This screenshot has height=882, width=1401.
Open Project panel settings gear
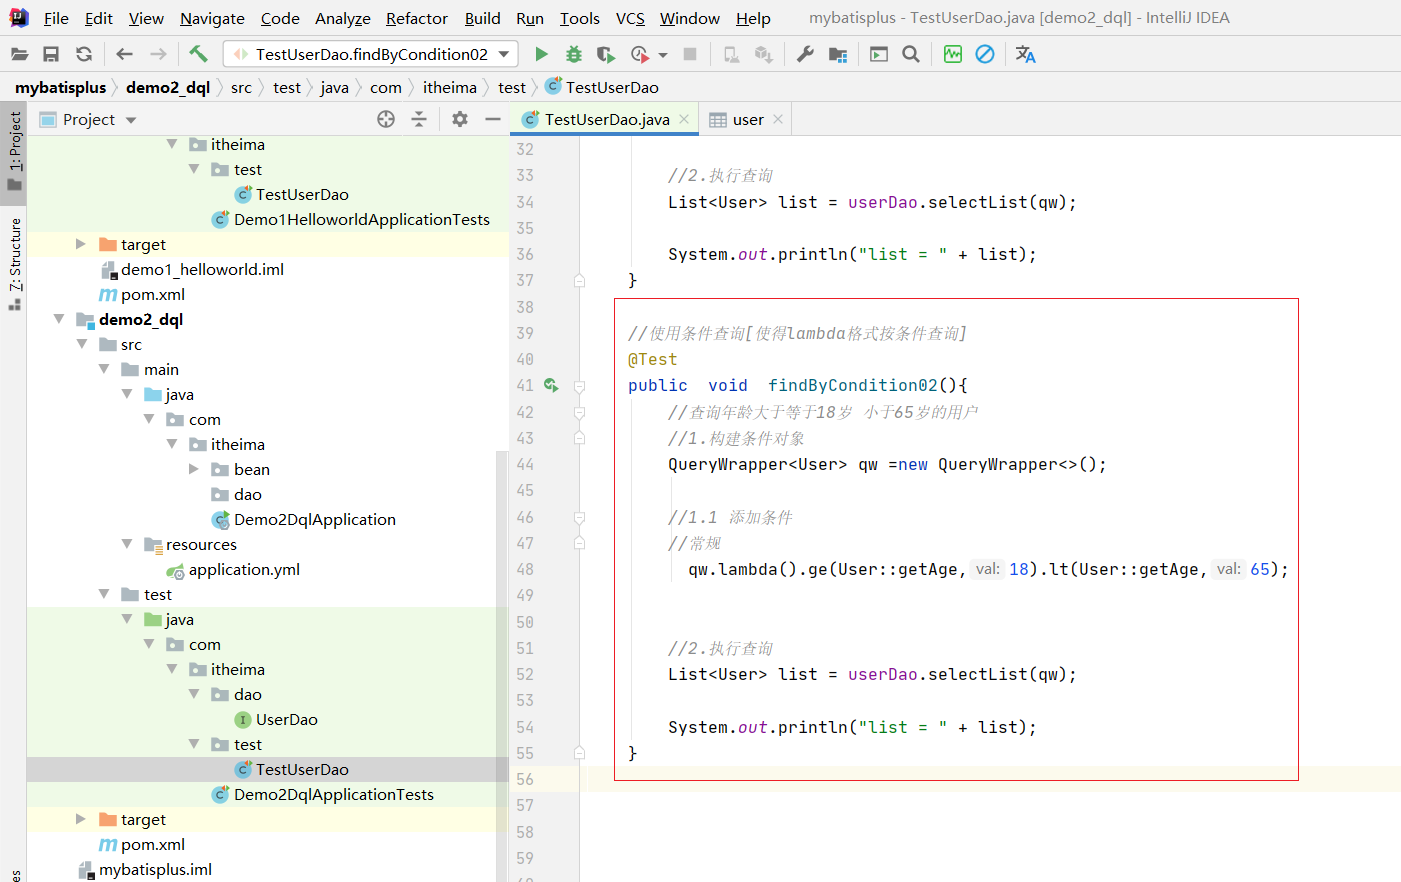click(459, 119)
